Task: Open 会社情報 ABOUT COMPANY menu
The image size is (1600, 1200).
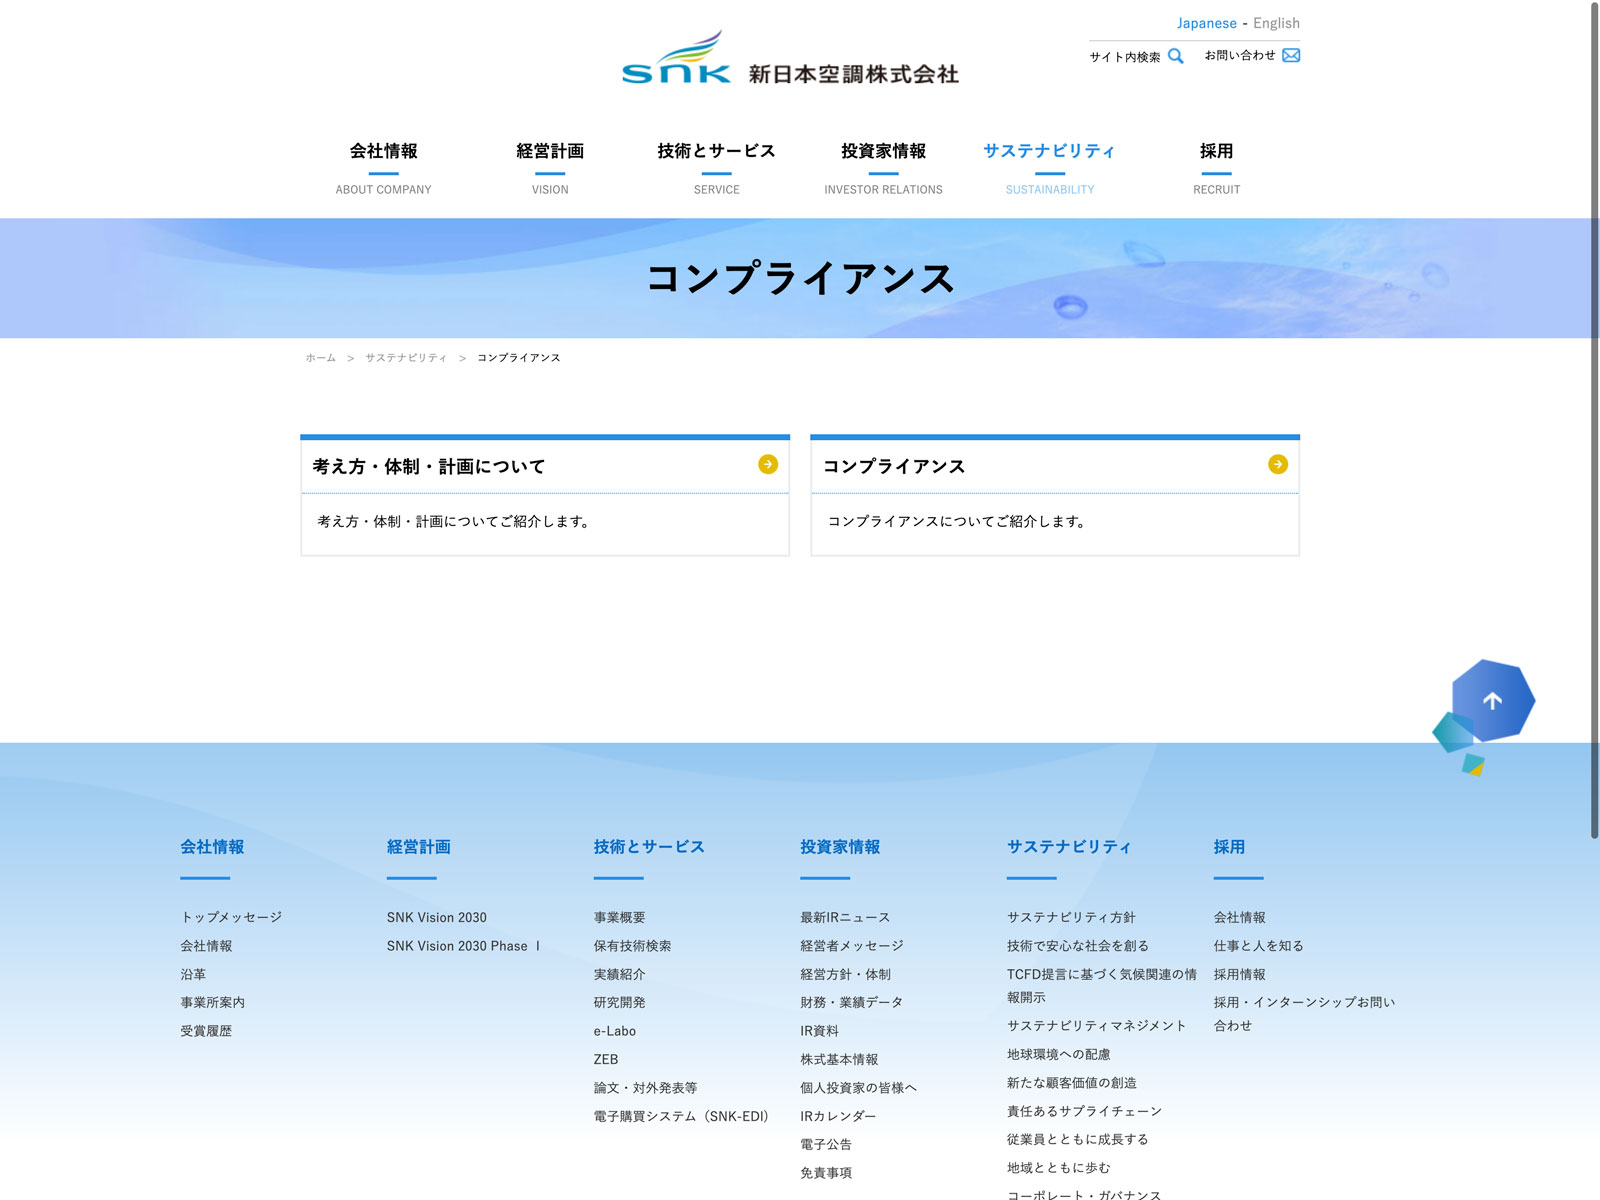Action: click(x=384, y=167)
